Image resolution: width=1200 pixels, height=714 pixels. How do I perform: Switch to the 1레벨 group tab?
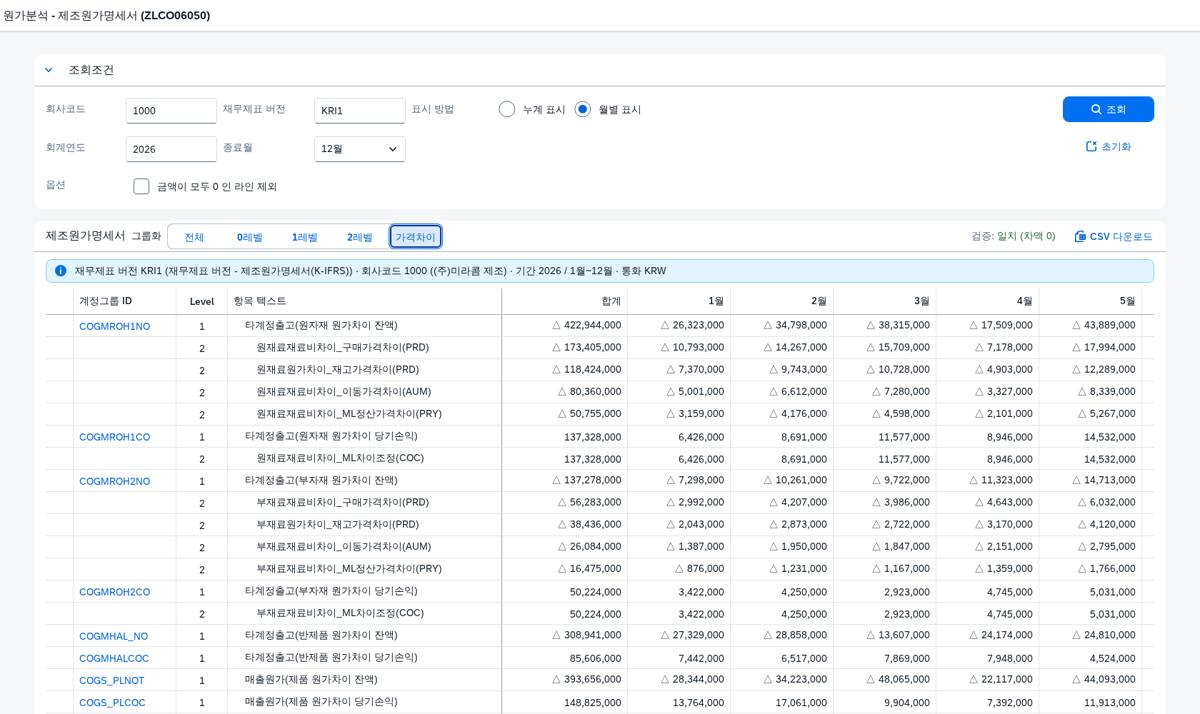coord(305,237)
